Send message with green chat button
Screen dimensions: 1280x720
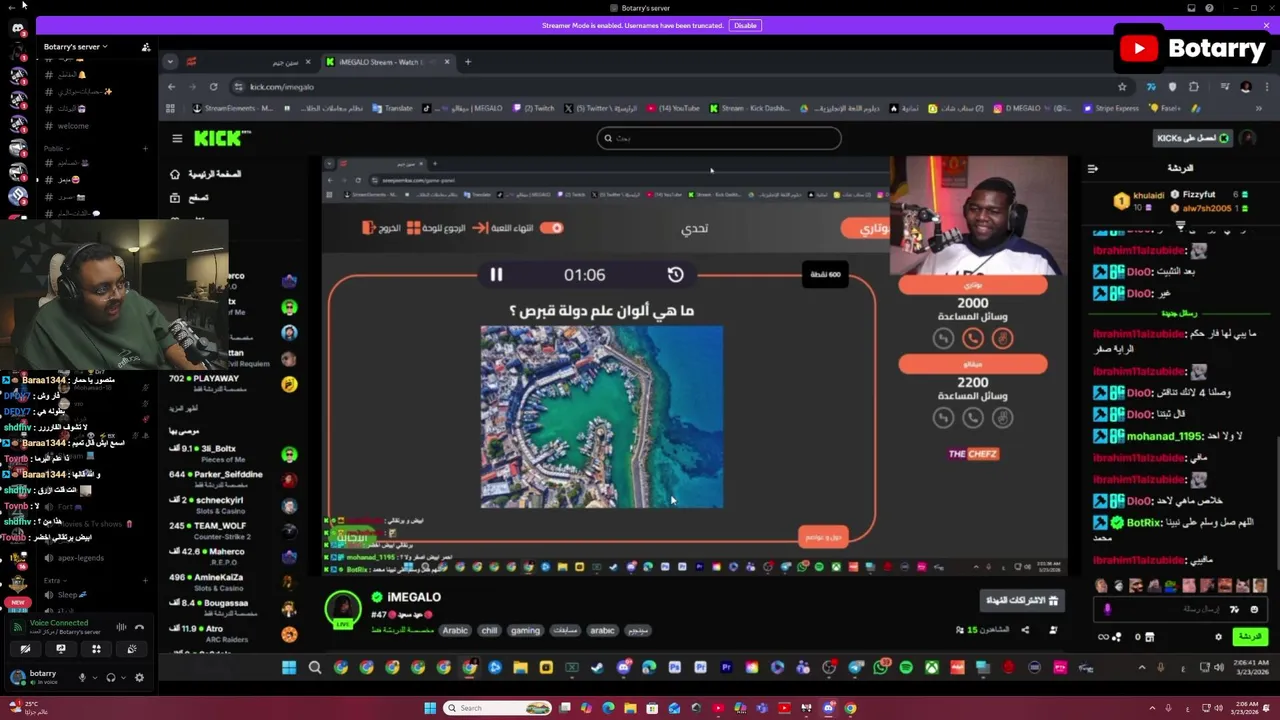(1250, 636)
